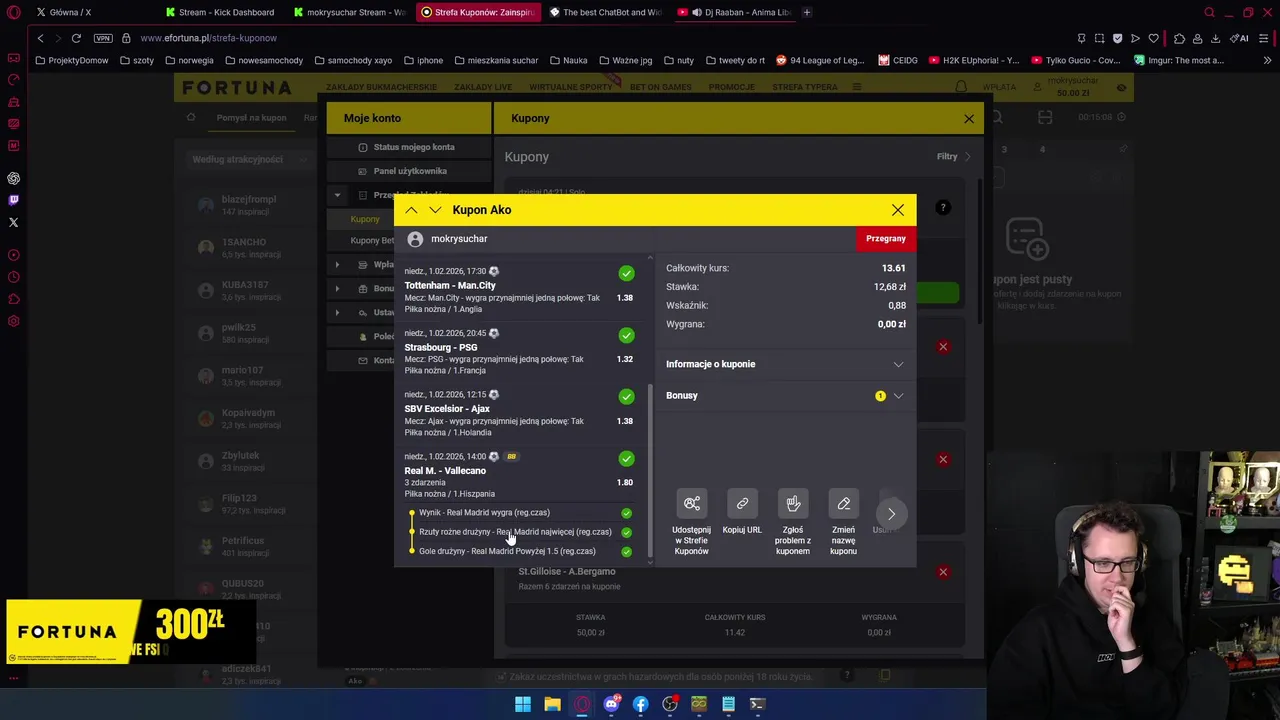
Task: Click the Opera logo menu button
Action: coord(13,13)
